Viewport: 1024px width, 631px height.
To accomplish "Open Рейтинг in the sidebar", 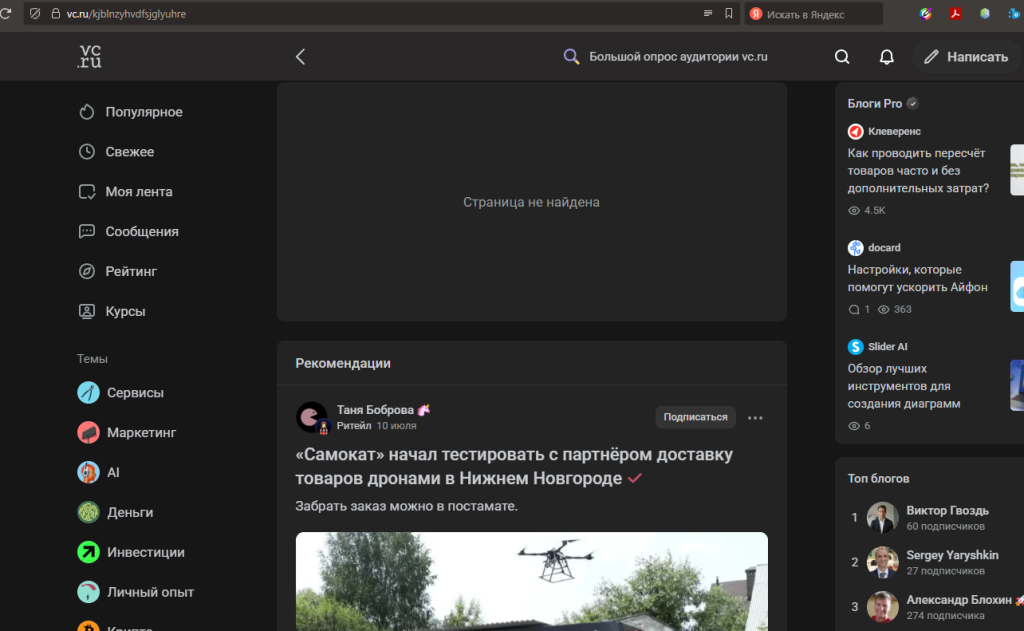I will [118, 271].
